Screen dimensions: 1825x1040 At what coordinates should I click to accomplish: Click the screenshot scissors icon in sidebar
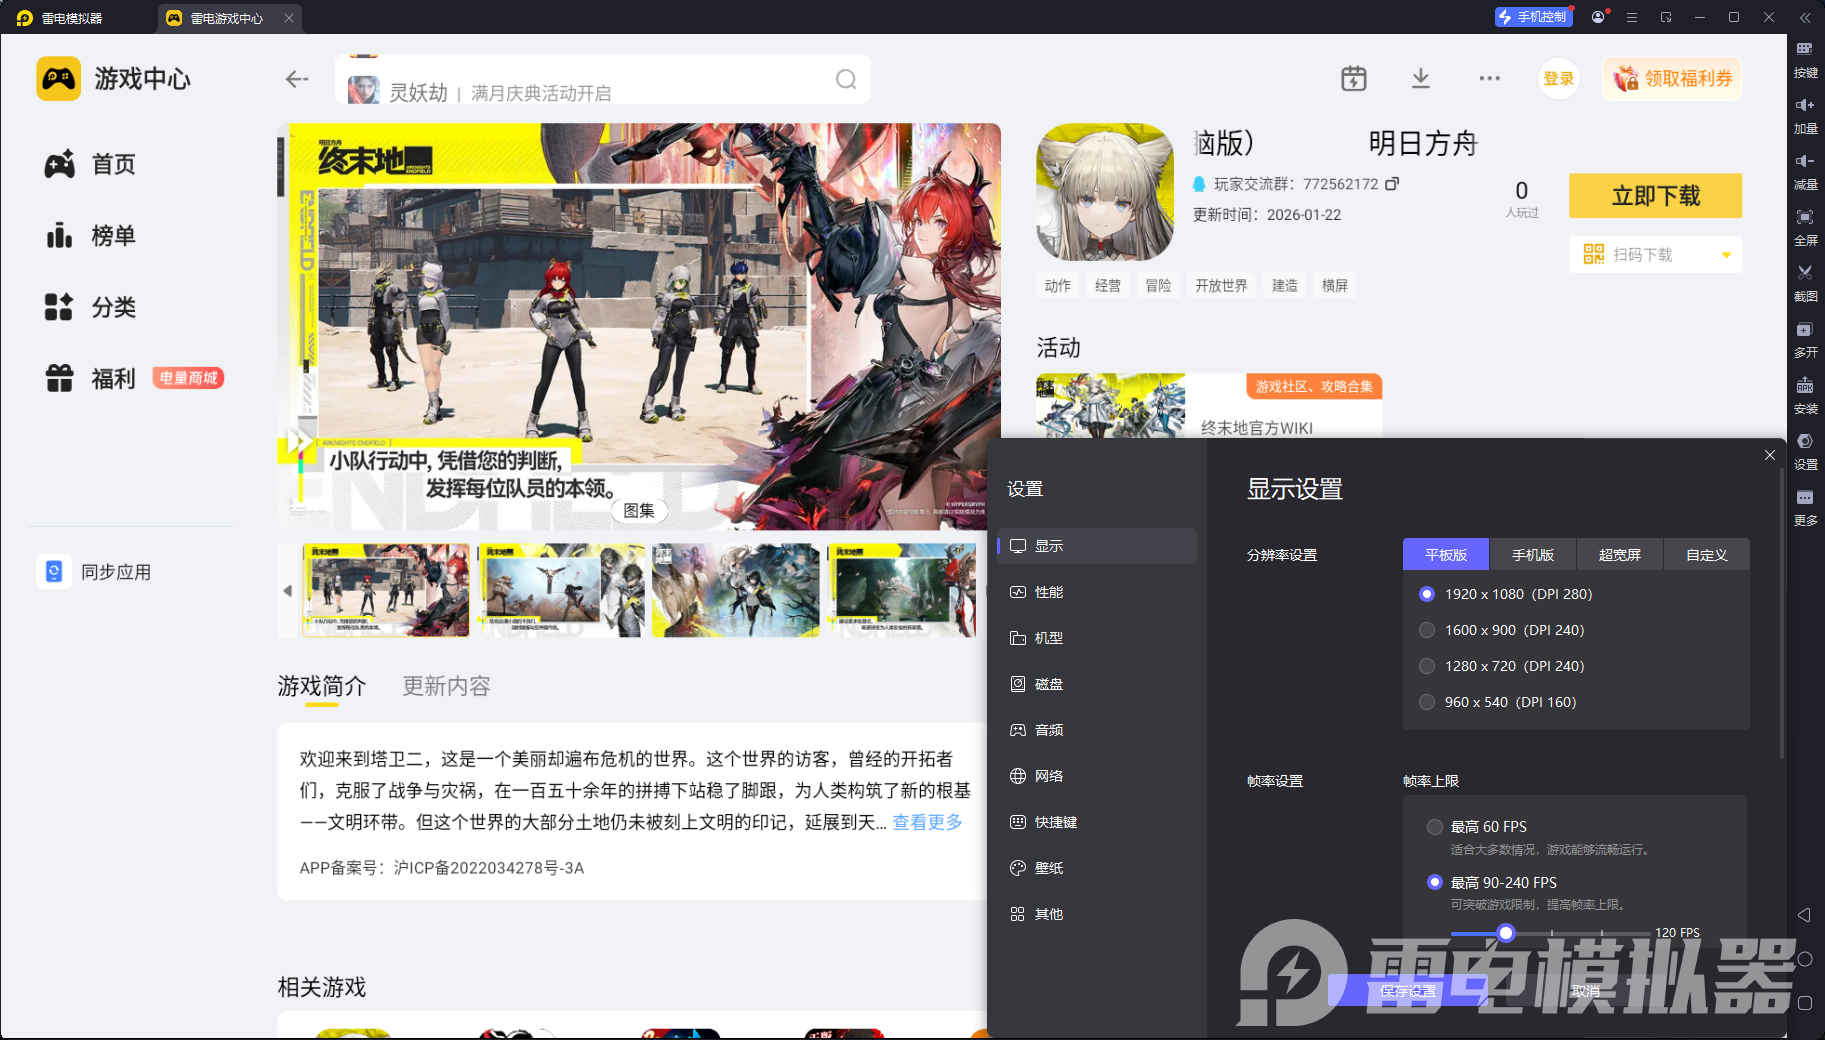[1805, 273]
